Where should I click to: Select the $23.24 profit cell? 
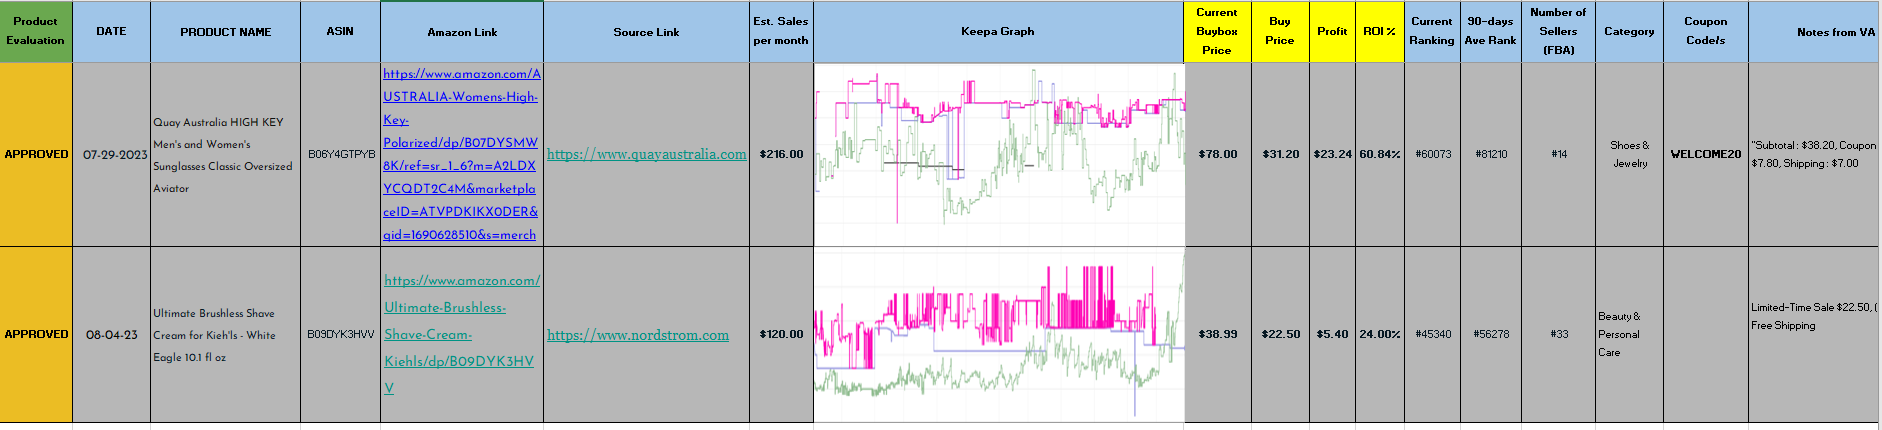pos(1332,154)
